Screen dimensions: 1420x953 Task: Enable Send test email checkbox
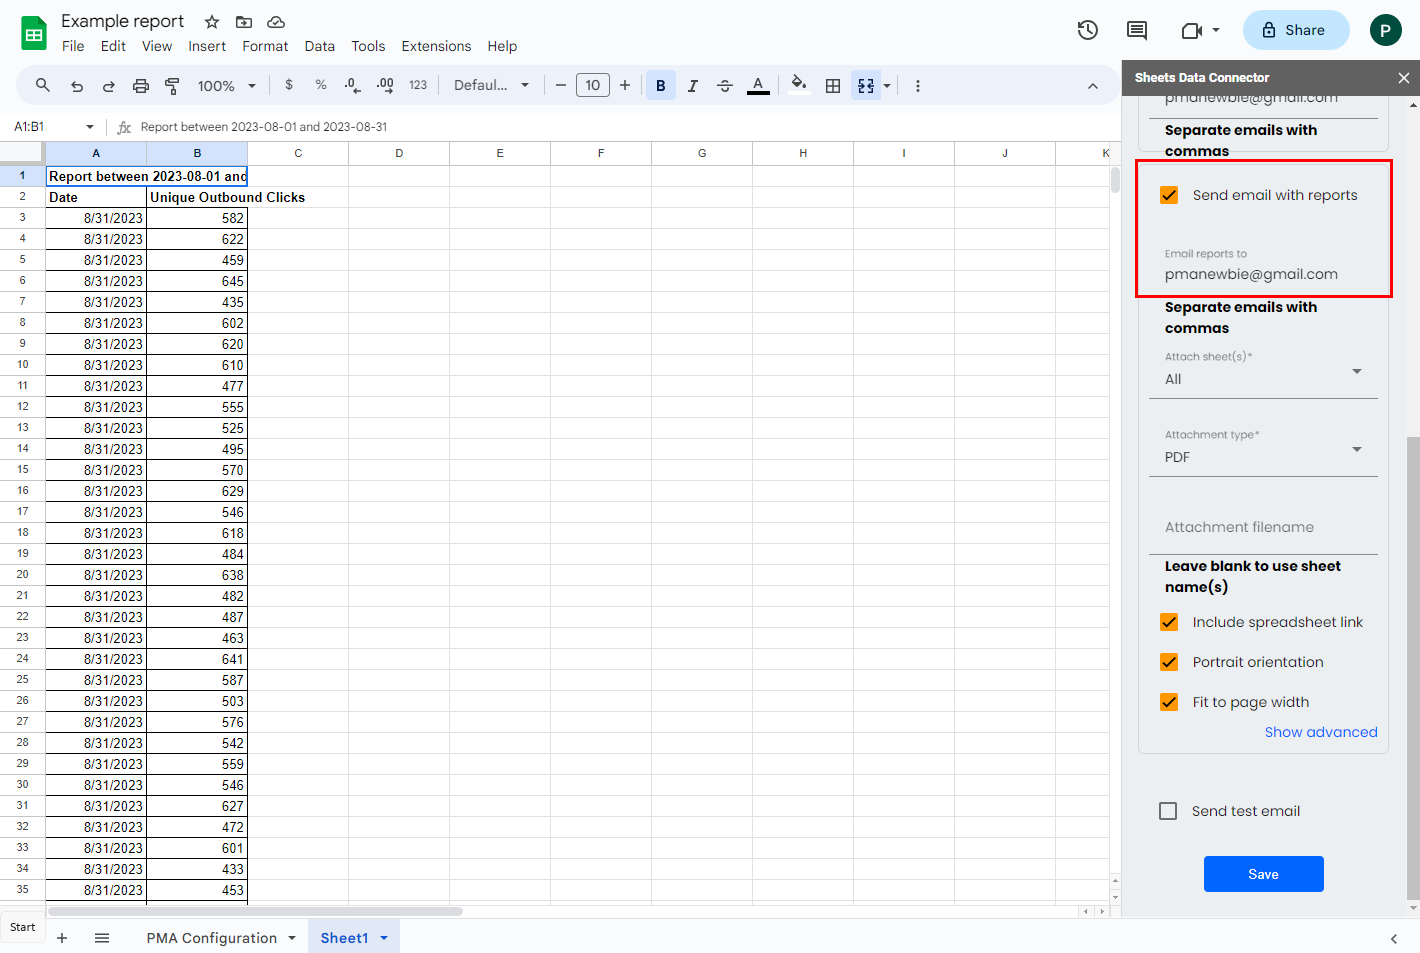[1168, 811]
